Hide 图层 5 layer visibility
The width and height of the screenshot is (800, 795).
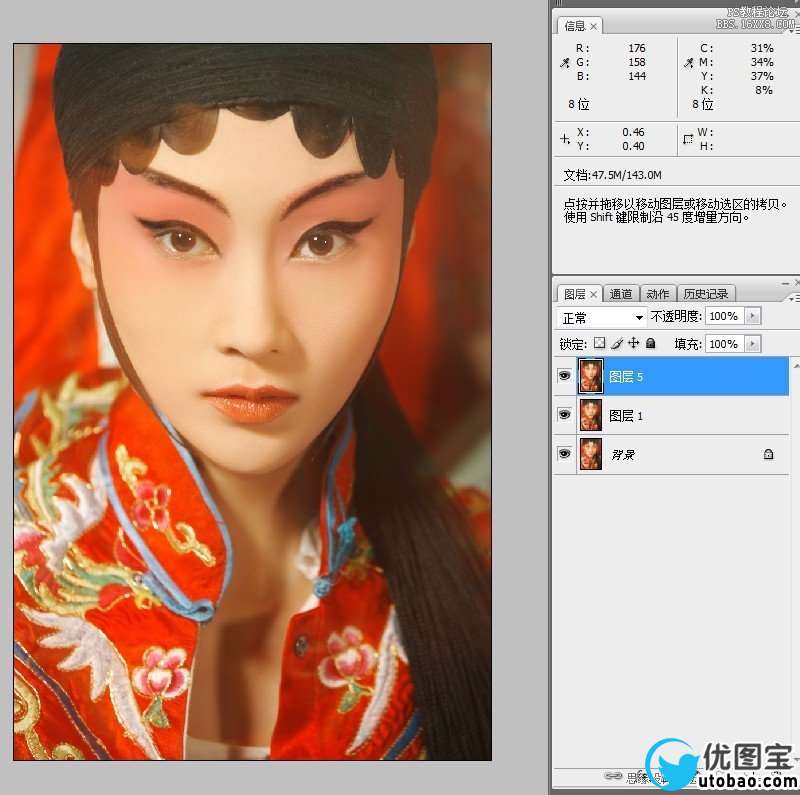(x=564, y=376)
